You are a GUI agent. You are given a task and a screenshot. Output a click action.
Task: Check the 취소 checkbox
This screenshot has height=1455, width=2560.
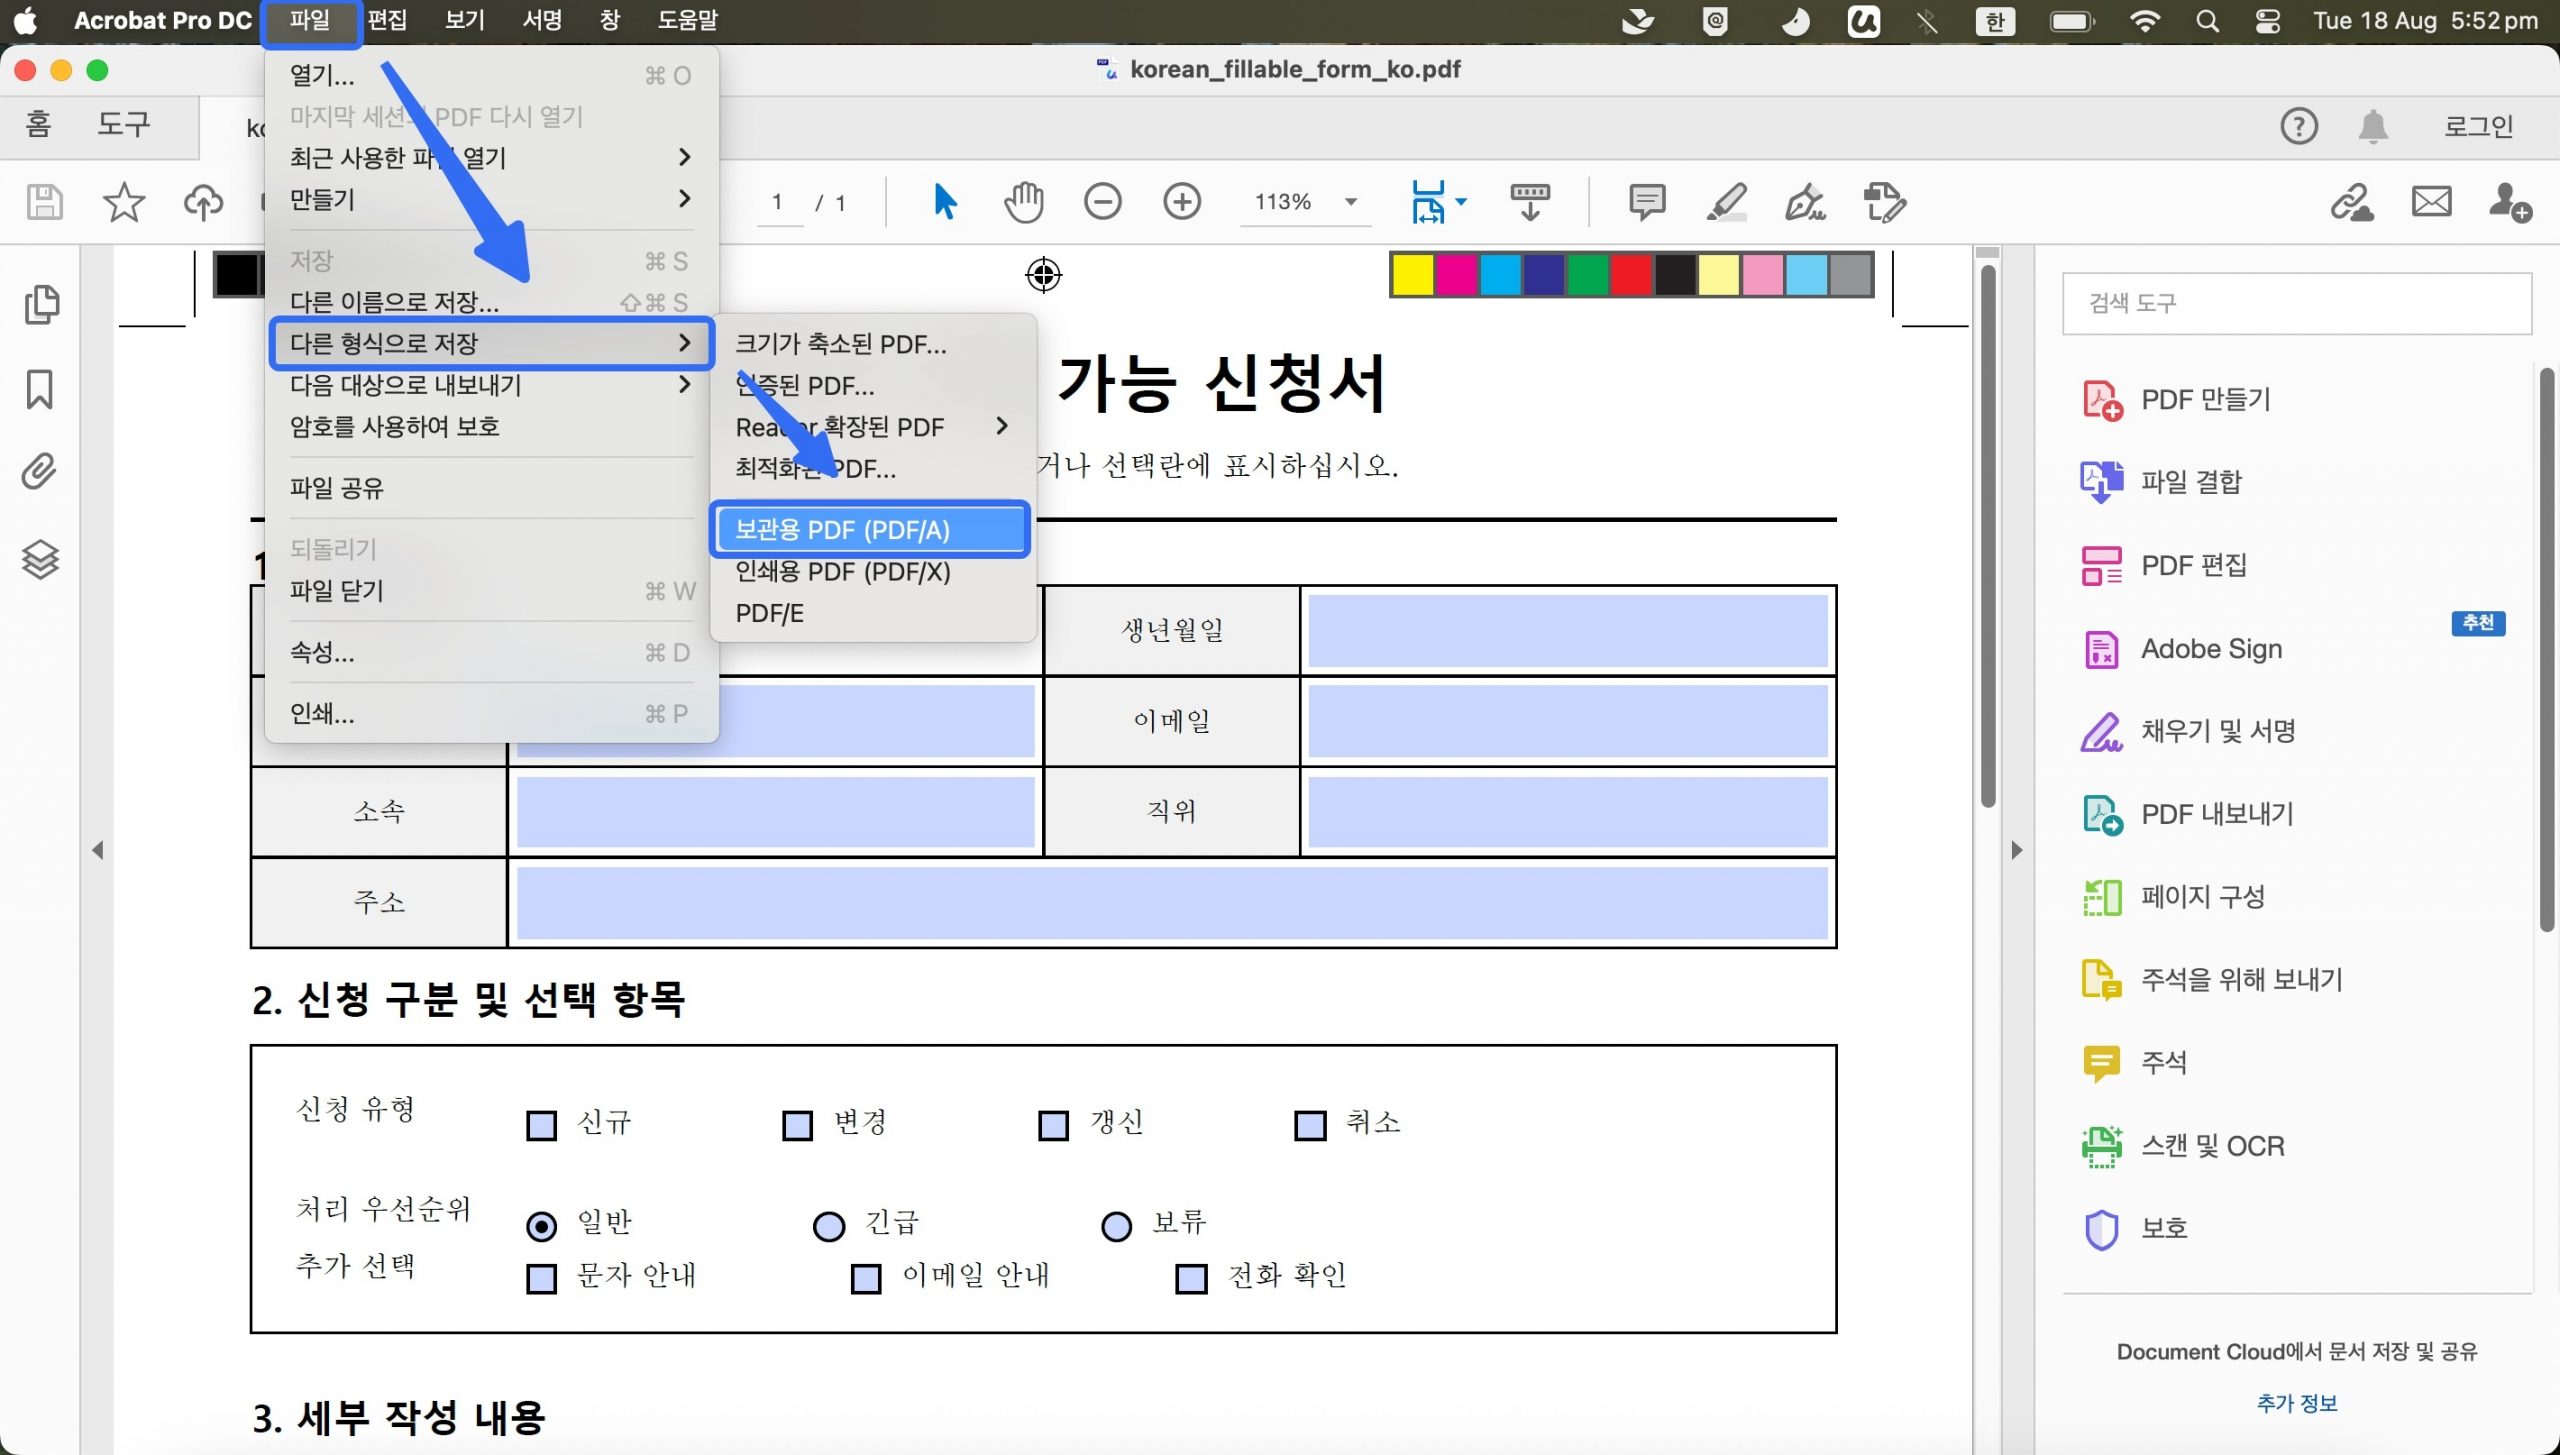1310,1125
